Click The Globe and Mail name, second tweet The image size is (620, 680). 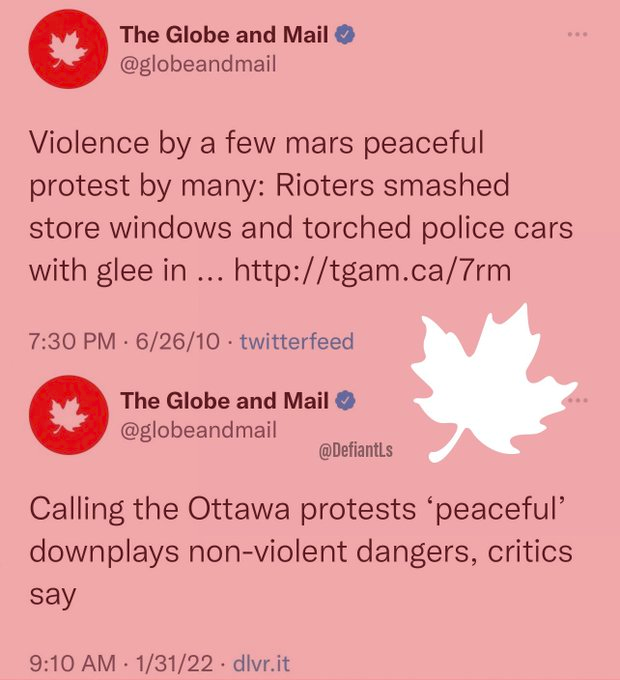pyautogui.click(x=225, y=401)
